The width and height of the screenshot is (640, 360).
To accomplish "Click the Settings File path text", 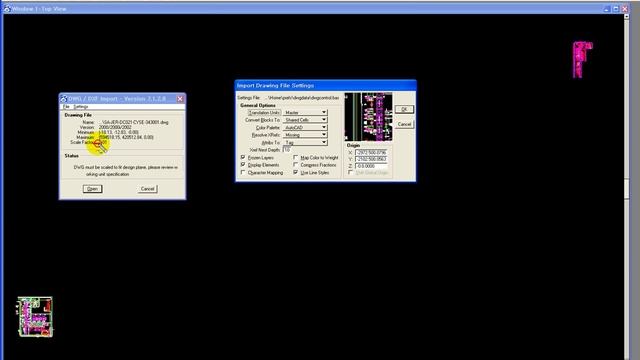I will 303,98.
